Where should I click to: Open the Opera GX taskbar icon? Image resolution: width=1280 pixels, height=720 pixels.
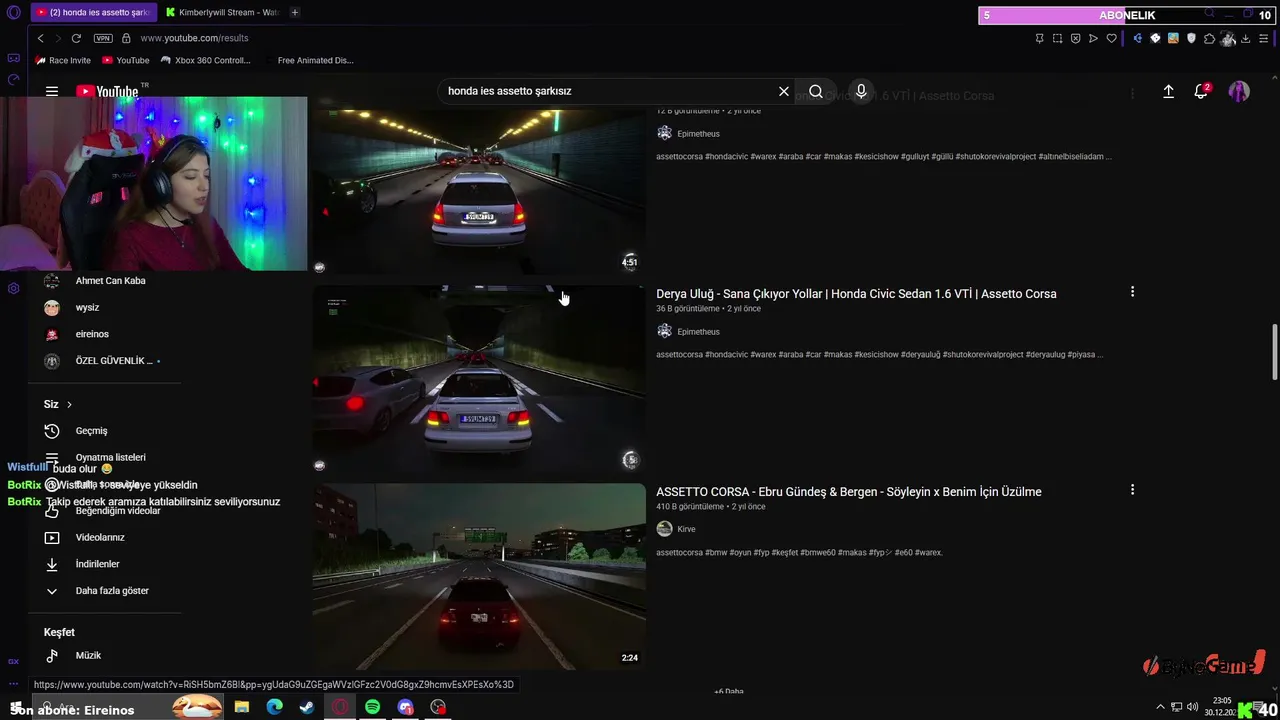coord(340,707)
